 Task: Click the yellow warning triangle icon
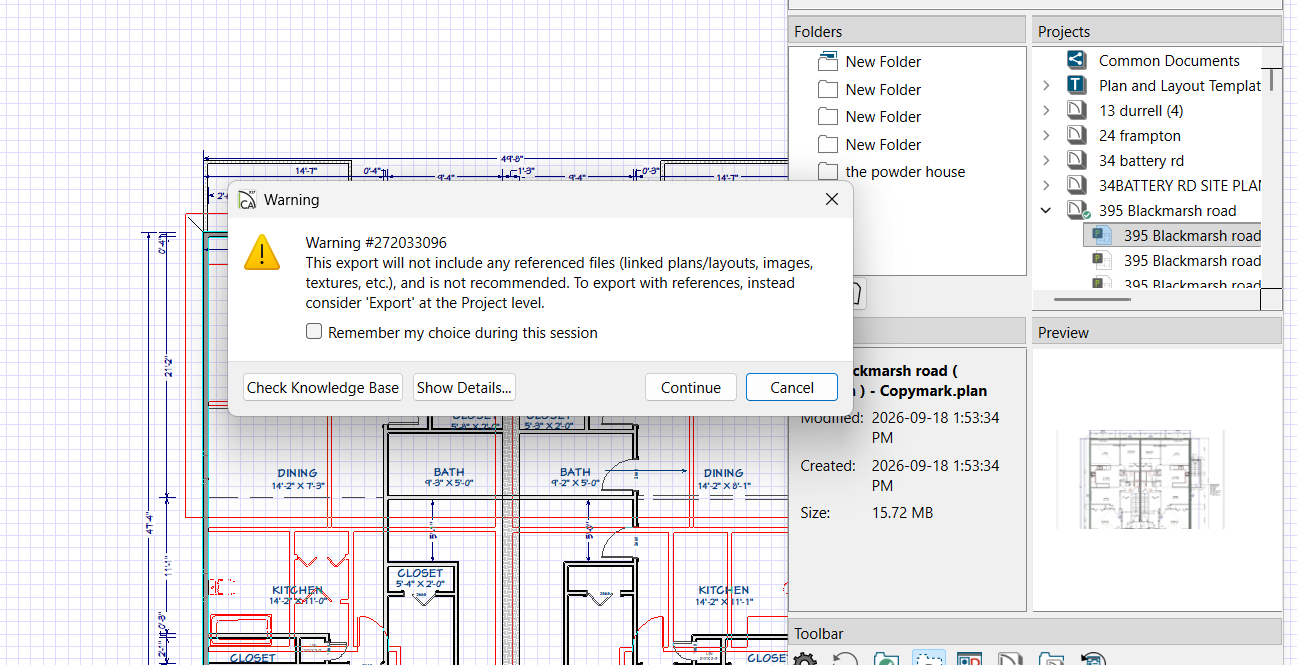[262, 252]
